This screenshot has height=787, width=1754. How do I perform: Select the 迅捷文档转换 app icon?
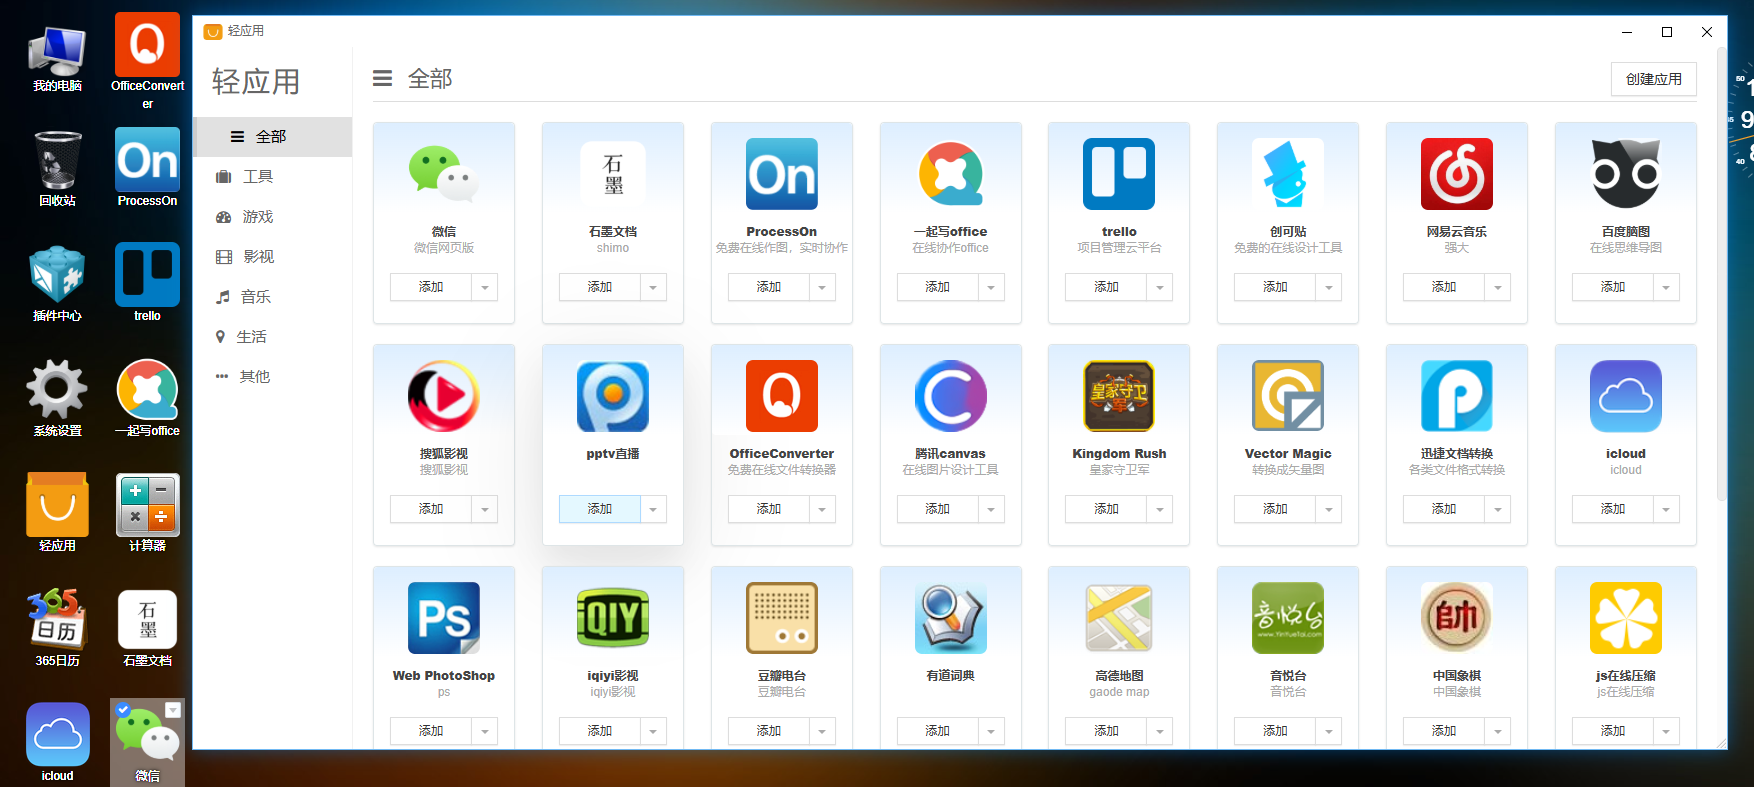pos(1457,396)
